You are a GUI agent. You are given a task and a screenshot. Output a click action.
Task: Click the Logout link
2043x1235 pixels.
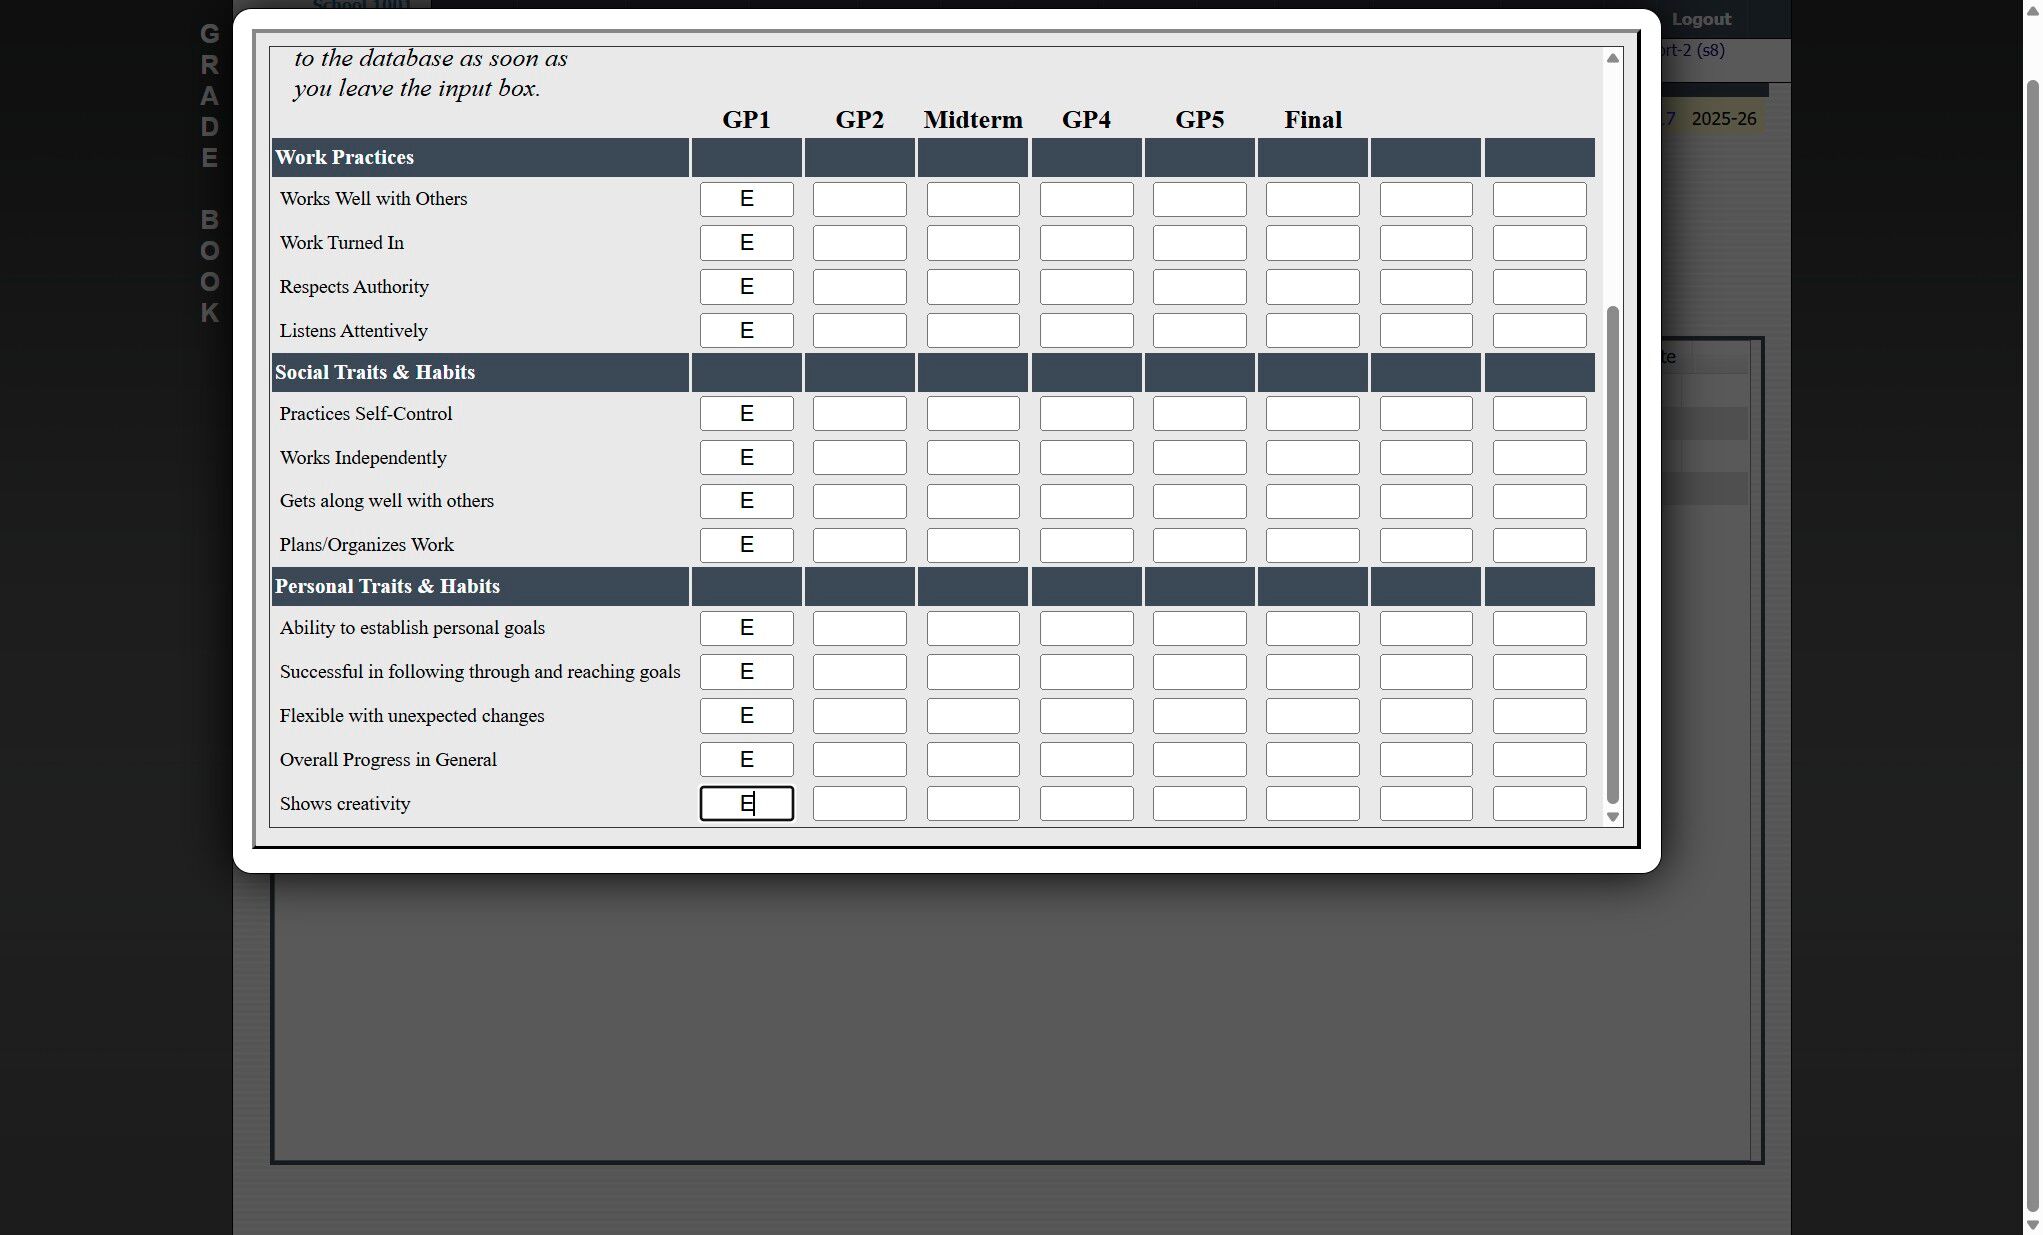pos(1700,19)
